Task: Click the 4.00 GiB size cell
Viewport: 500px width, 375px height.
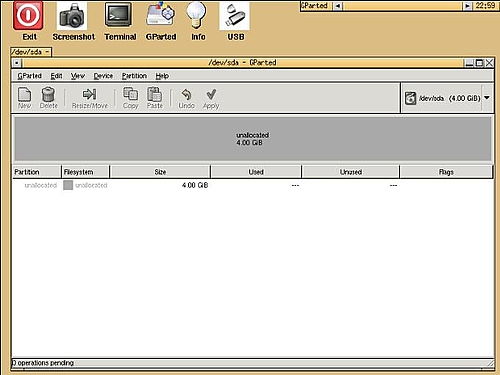Action: 195,185
